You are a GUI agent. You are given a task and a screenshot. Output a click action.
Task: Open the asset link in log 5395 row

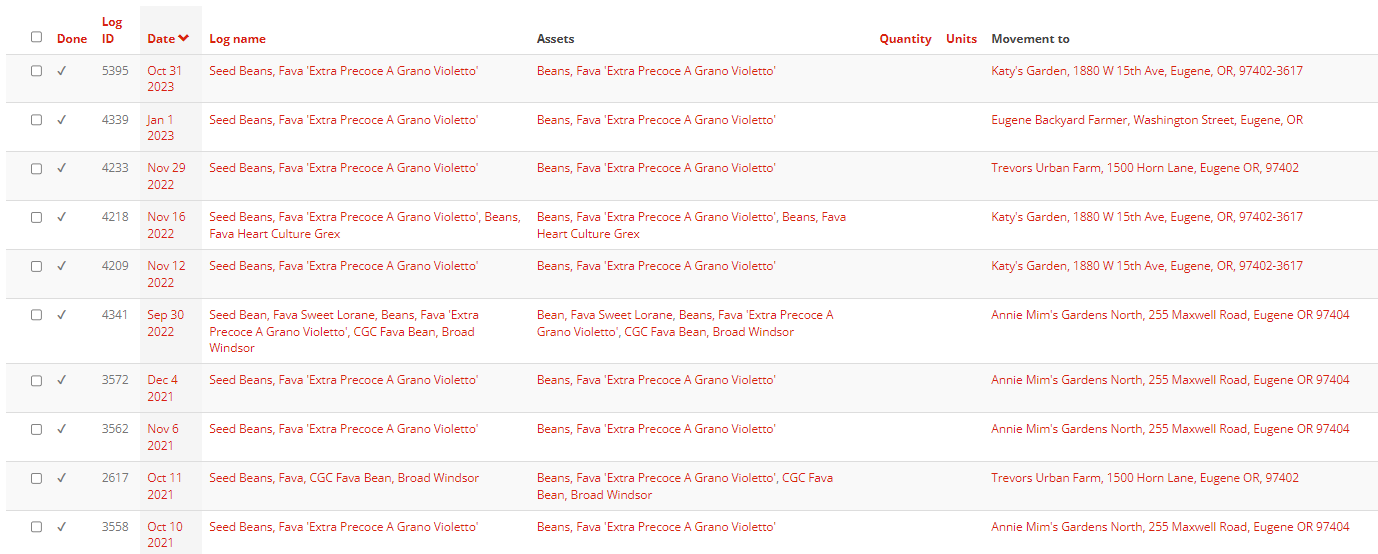click(656, 71)
